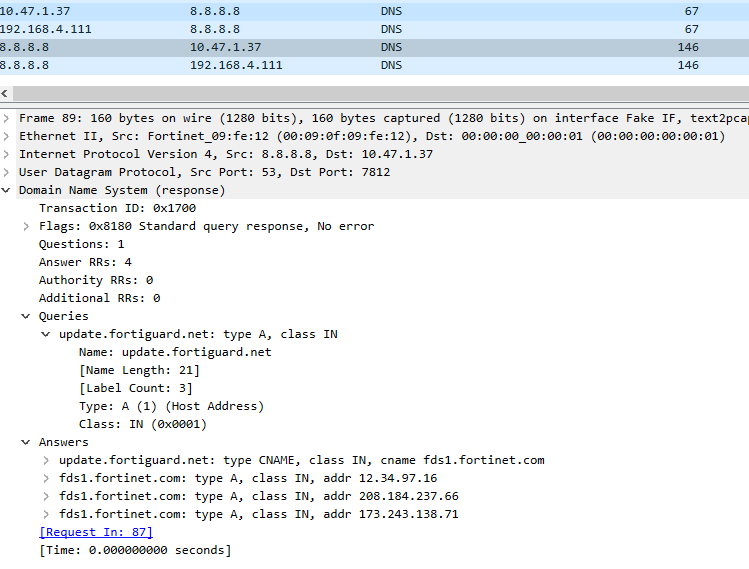Image resolution: width=749 pixels, height=569 pixels.
Task: Collapse update.fortiguard.net type A query entry
Action: 46,334
